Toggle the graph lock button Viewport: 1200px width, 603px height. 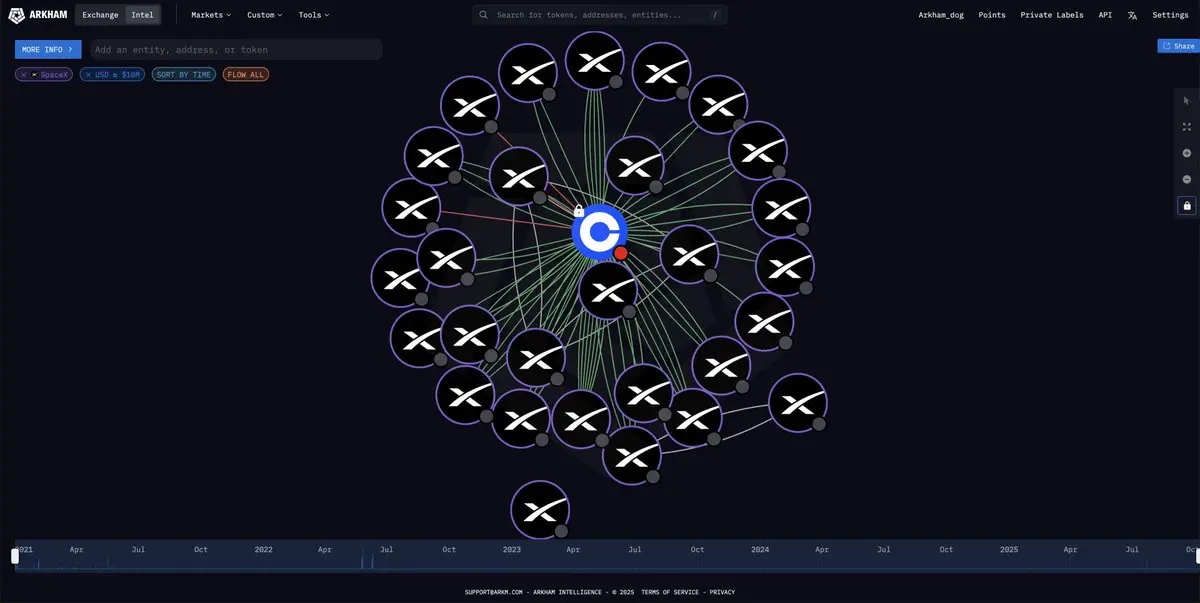click(1187, 205)
